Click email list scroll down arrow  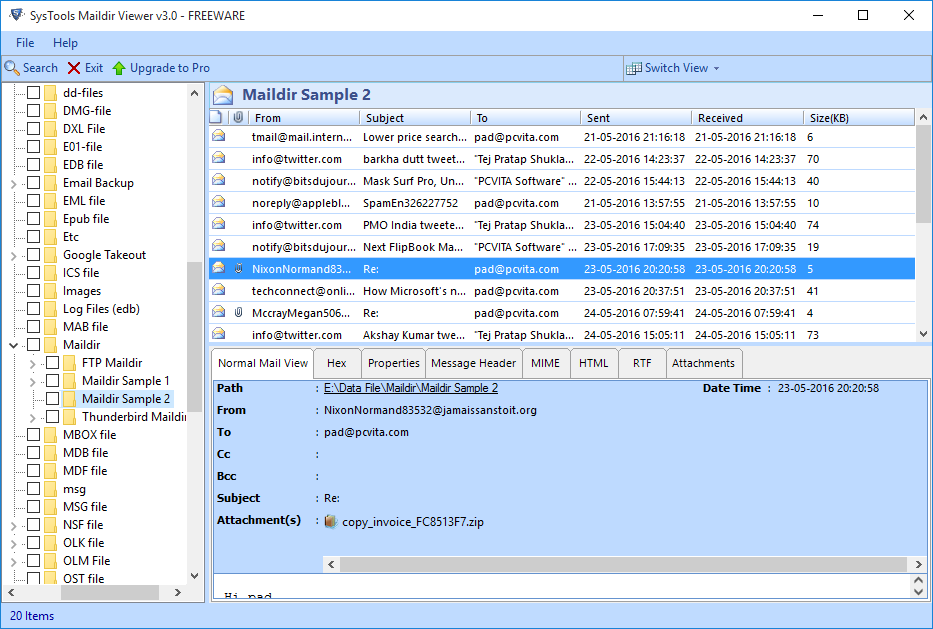(923, 334)
